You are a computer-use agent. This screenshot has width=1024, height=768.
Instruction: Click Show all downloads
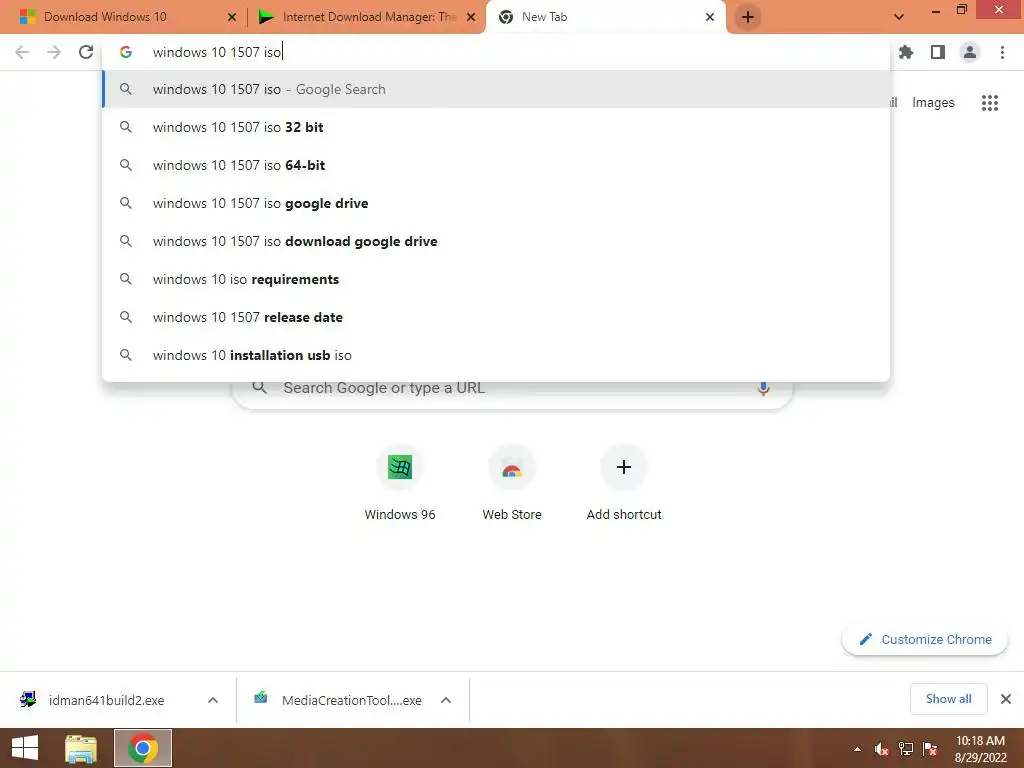(x=948, y=699)
